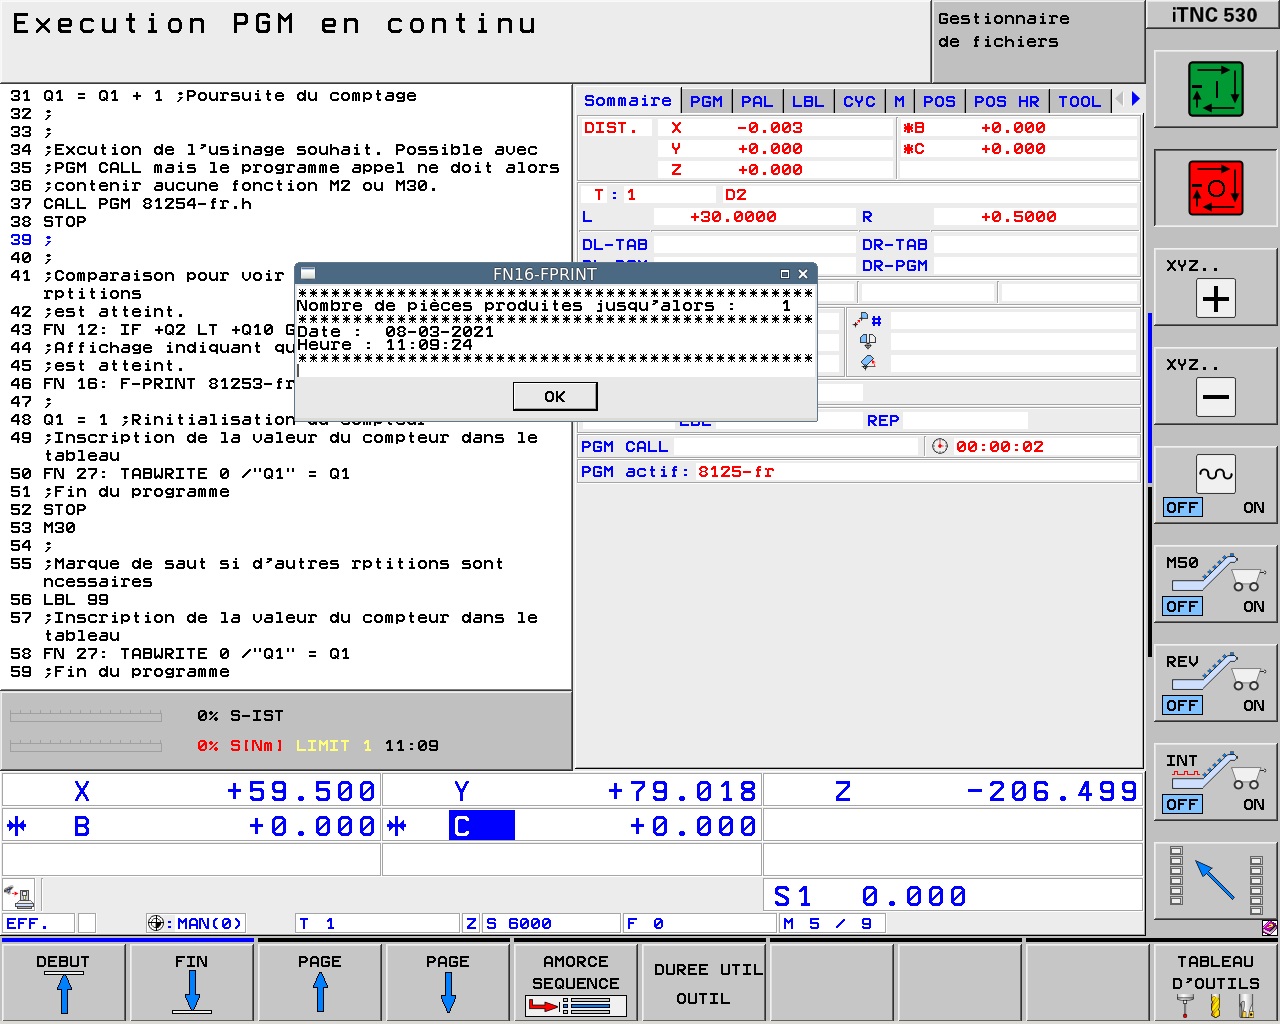Maximize the FN16-FPRINT dialog
The height and width of the screenshot is (1024, 1280).
(785, 274)
